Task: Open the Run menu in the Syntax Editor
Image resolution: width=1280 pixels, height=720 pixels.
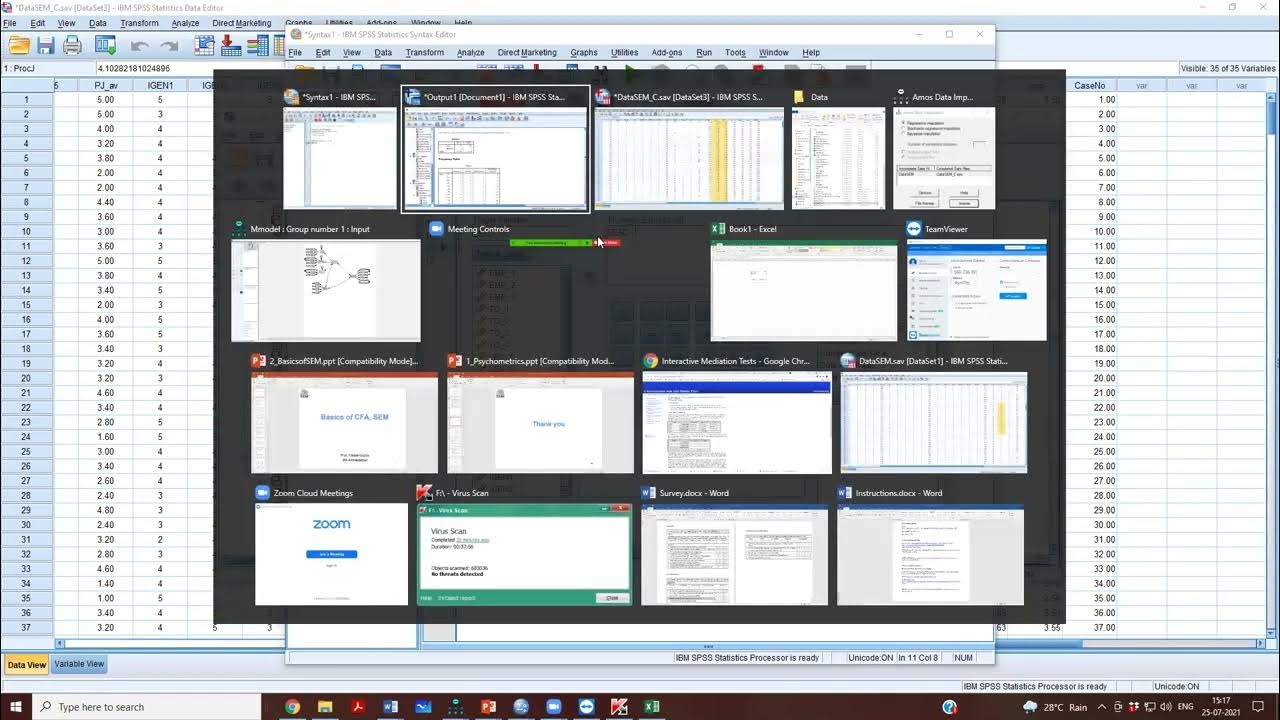Action: tap(704, 53)
